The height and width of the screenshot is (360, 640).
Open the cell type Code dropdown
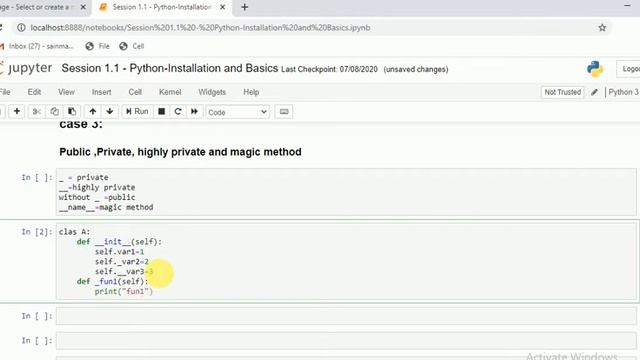[x=237, y=112]
